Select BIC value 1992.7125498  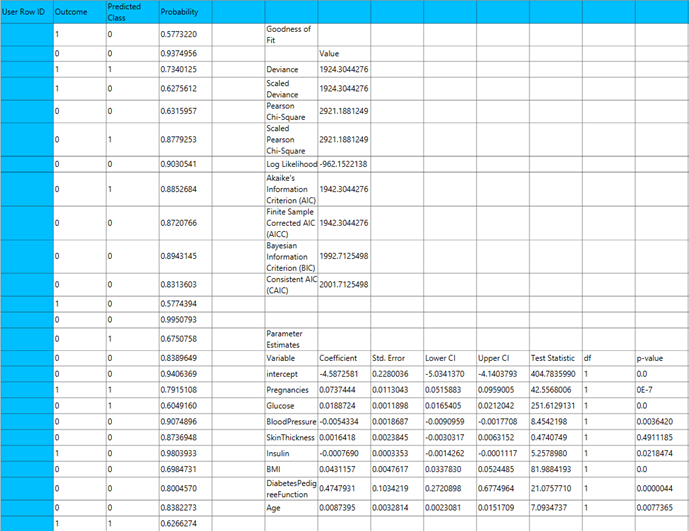[x=344, y=256]
